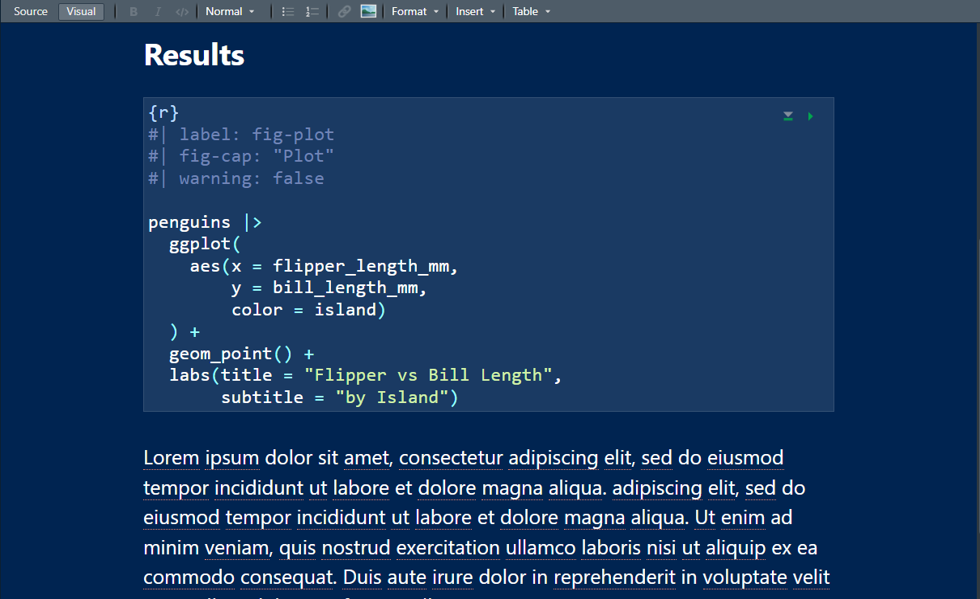This screenshot has height=599, width=980.
Task: Switch to Source editor mode
Action: [x=31, y=12]
